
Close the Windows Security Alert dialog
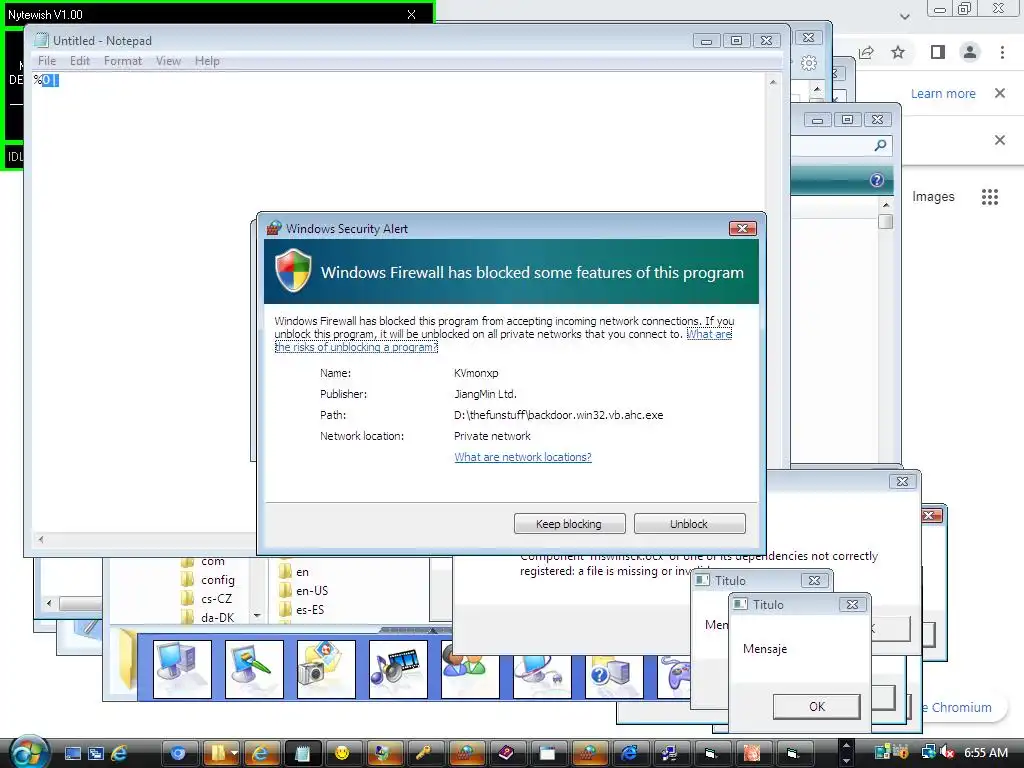point(743,229)
